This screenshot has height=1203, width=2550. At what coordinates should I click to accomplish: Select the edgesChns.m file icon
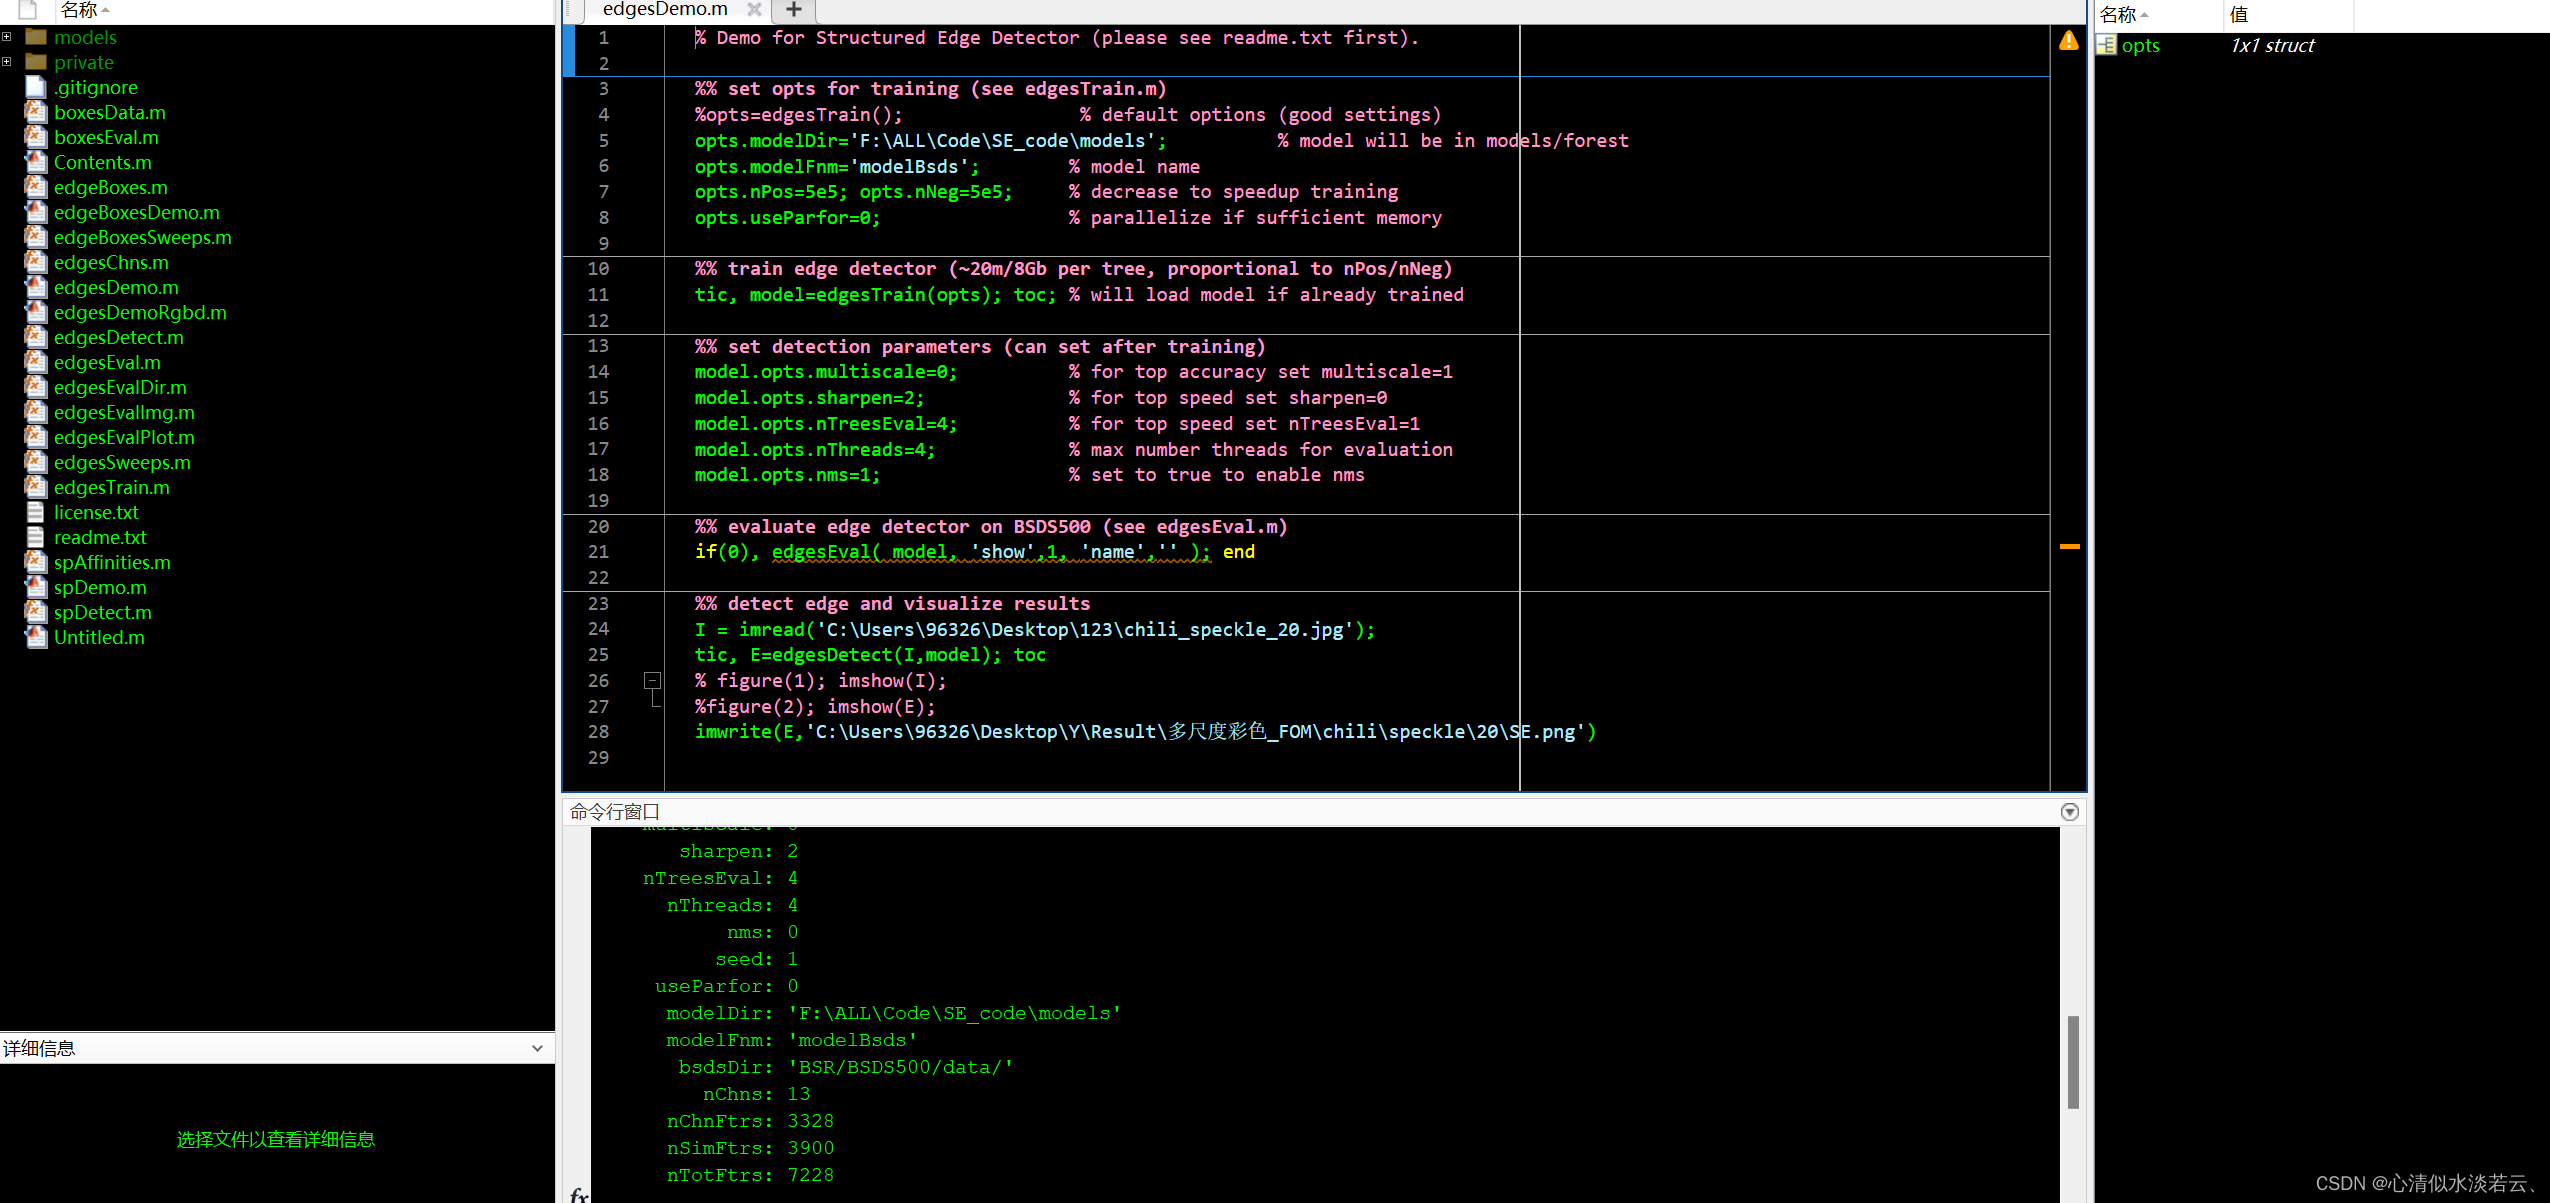click(36, 262)
